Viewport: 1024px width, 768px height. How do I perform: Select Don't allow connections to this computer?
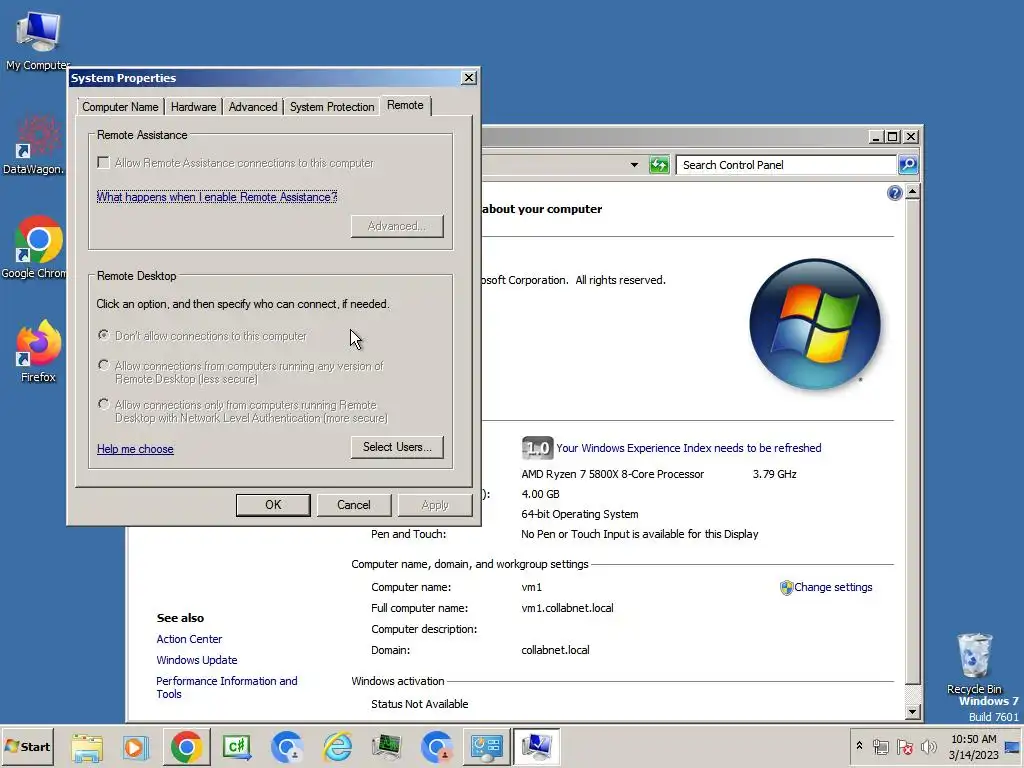(x=103, y=335)
